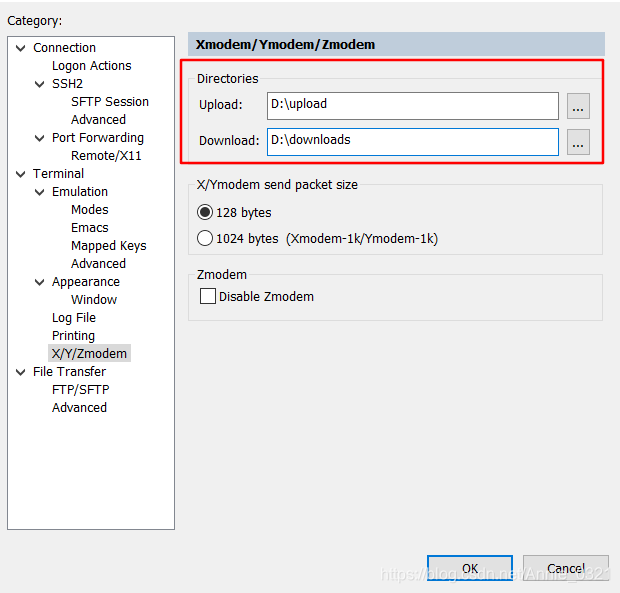This screenshot has height=593, width=620.
Task: Click the Cancel button
Action: [566, 568]
